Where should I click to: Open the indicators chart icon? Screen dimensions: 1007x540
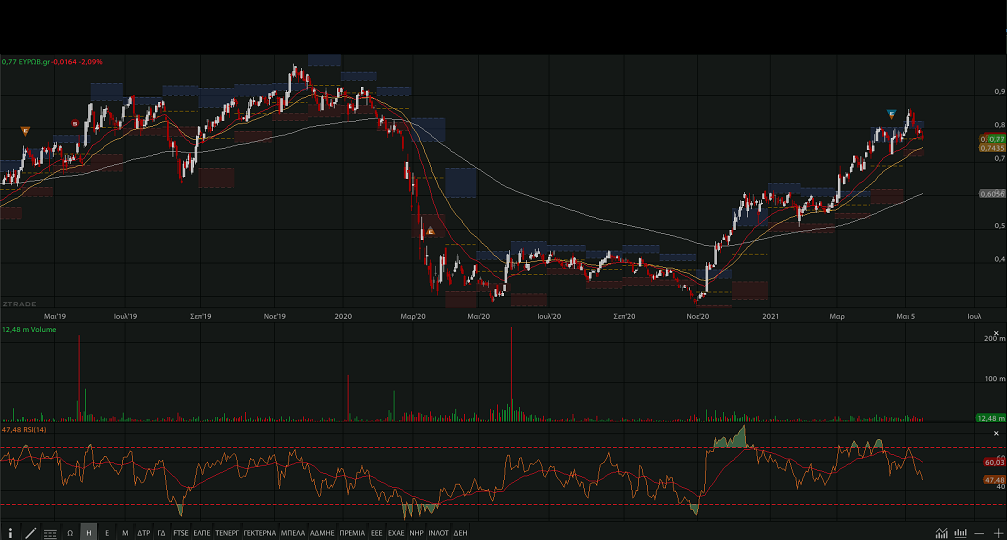tap(941, 533)
